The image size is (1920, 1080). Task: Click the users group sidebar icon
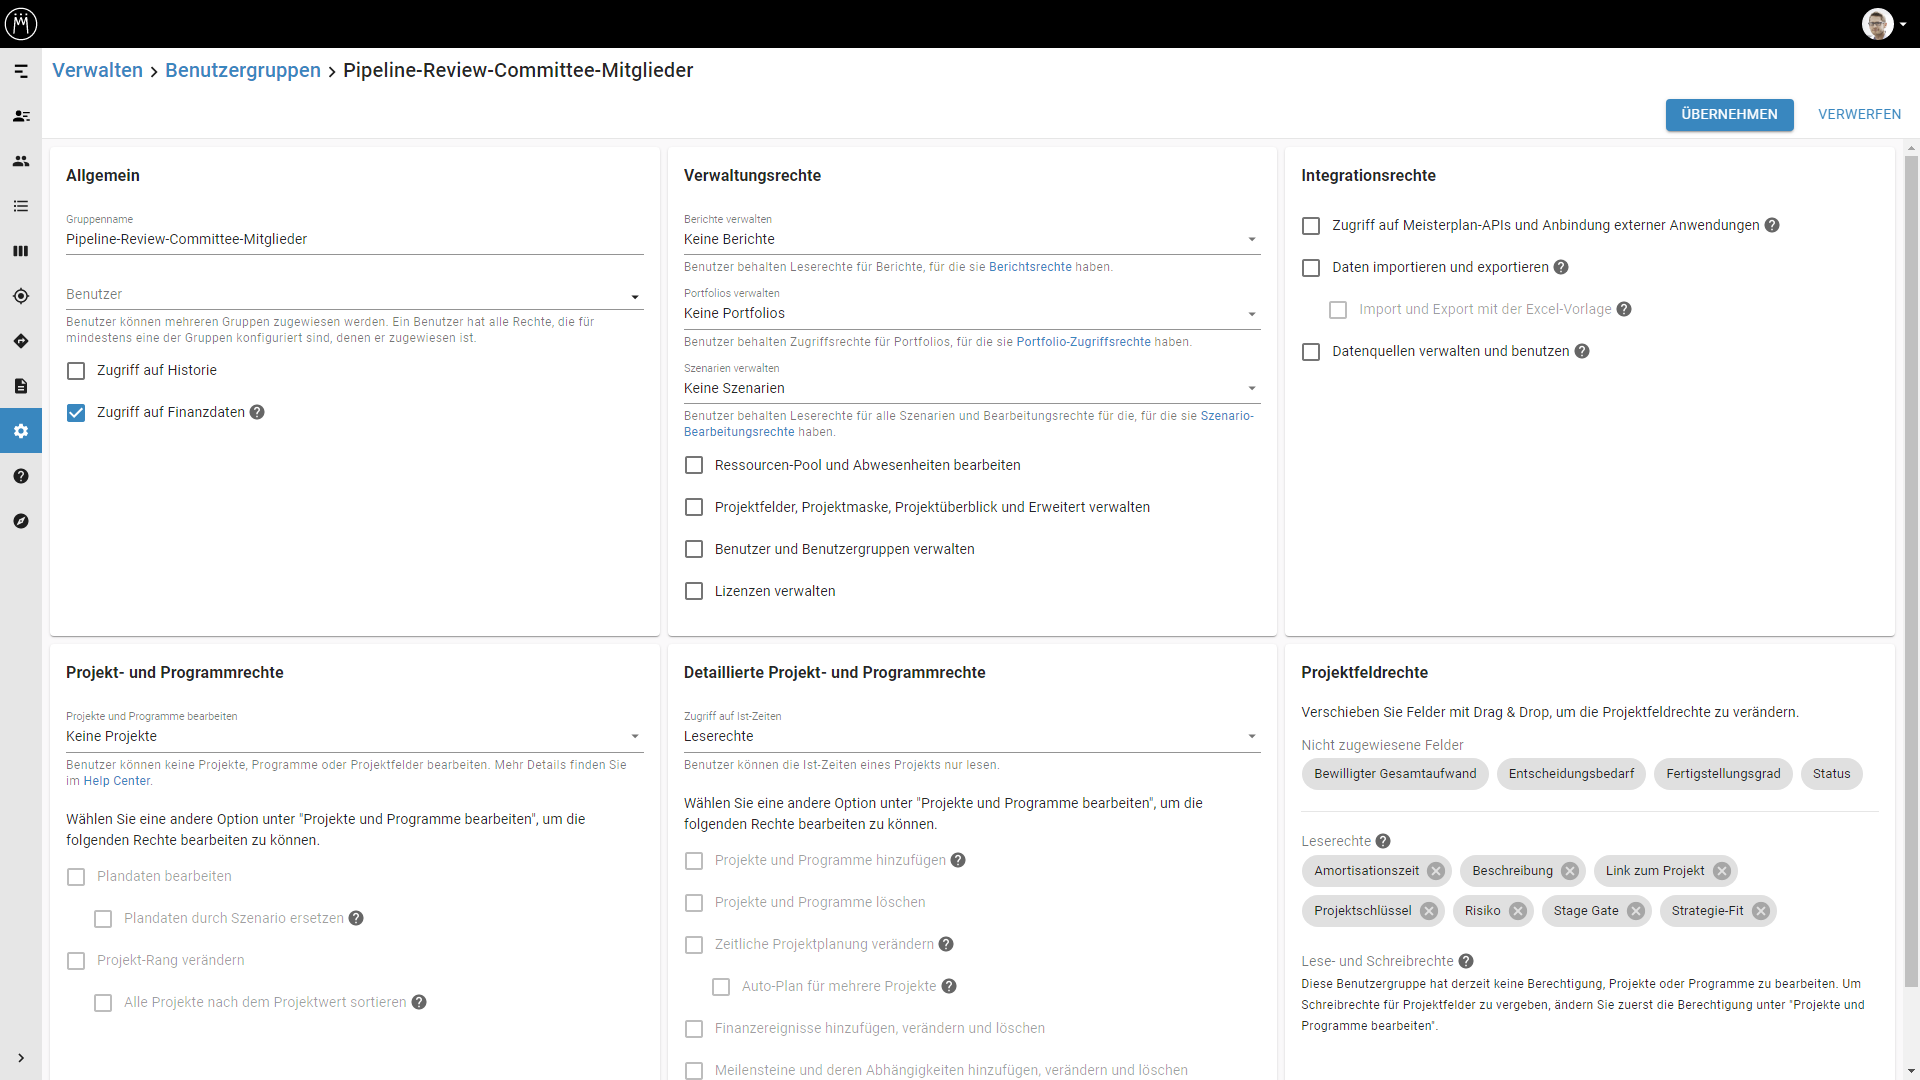[21, 161]
